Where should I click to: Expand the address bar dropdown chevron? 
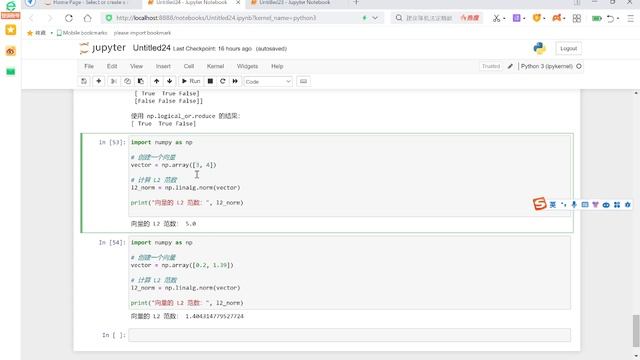(x=375, y=18)
